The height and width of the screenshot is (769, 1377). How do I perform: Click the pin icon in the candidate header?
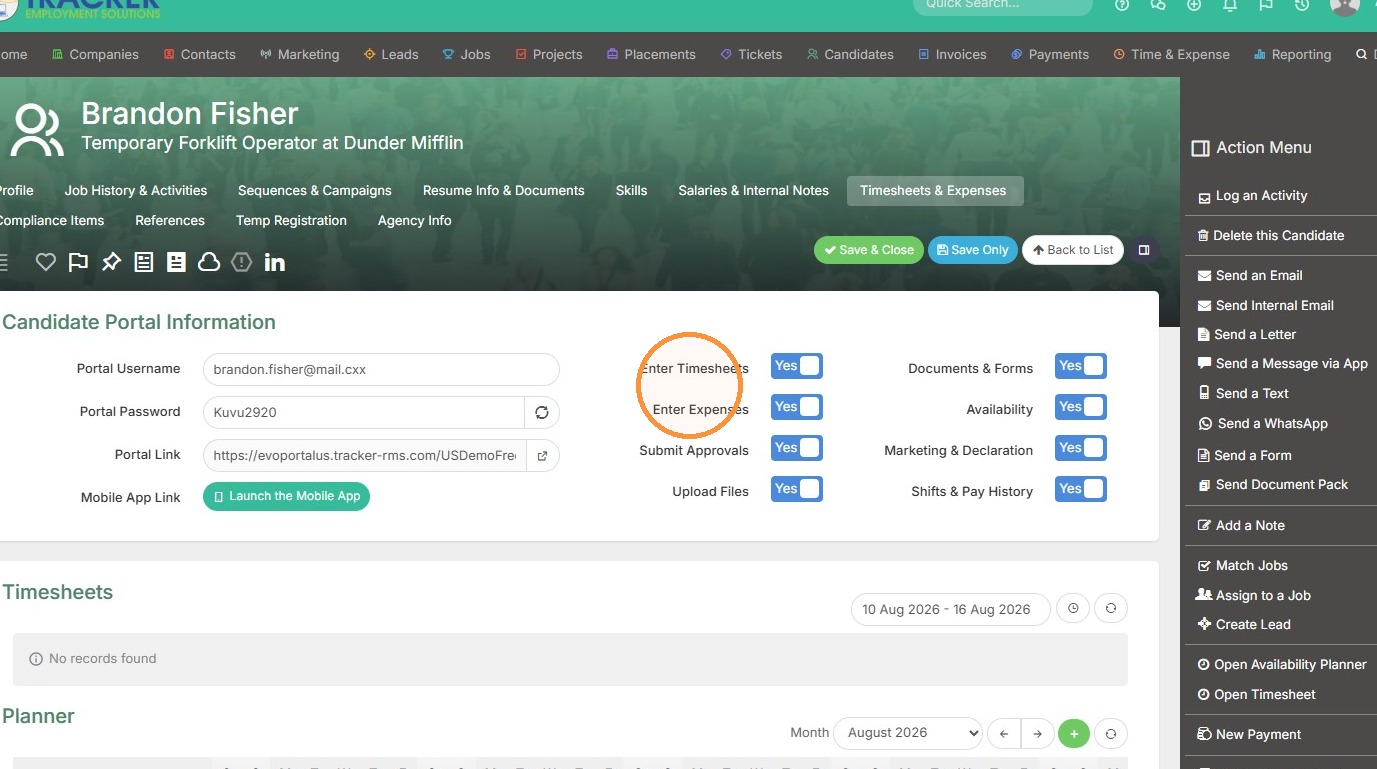(111, 262)
